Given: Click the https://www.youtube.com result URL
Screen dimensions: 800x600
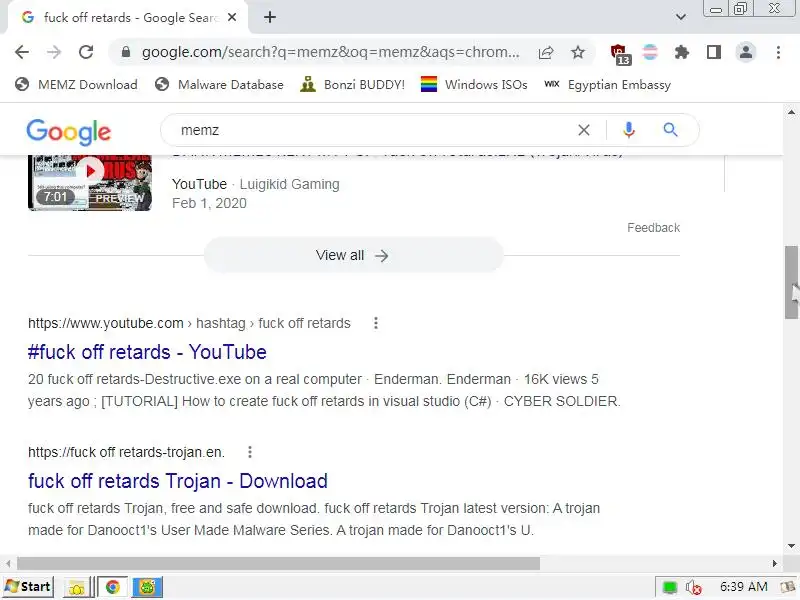Looking at the screenshot, I should 106,323.
